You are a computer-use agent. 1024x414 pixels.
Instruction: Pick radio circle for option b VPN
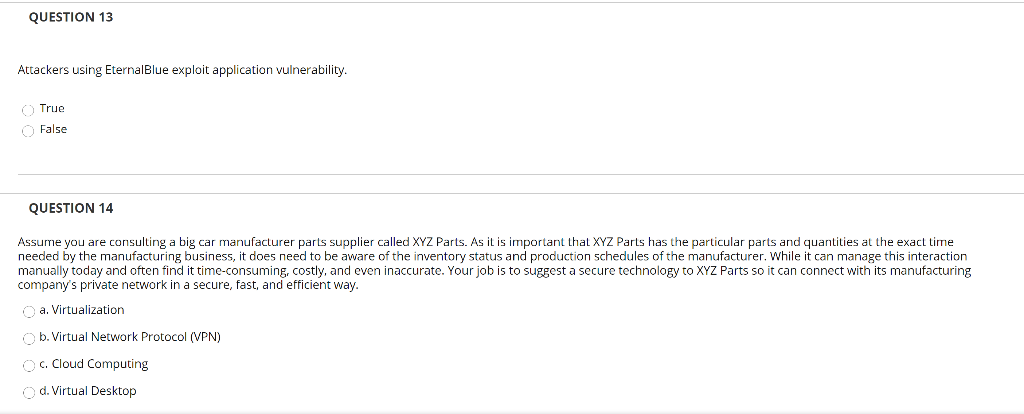[x=28, y=339]
